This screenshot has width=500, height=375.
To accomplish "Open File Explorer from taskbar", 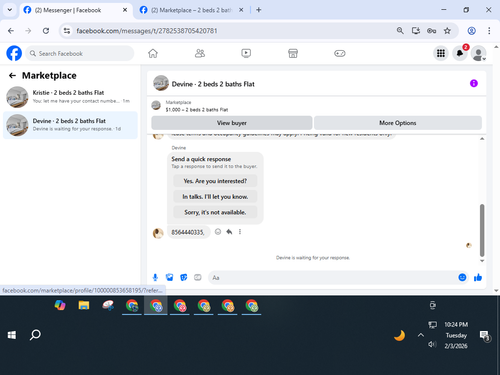I will [x=84, y=305].
